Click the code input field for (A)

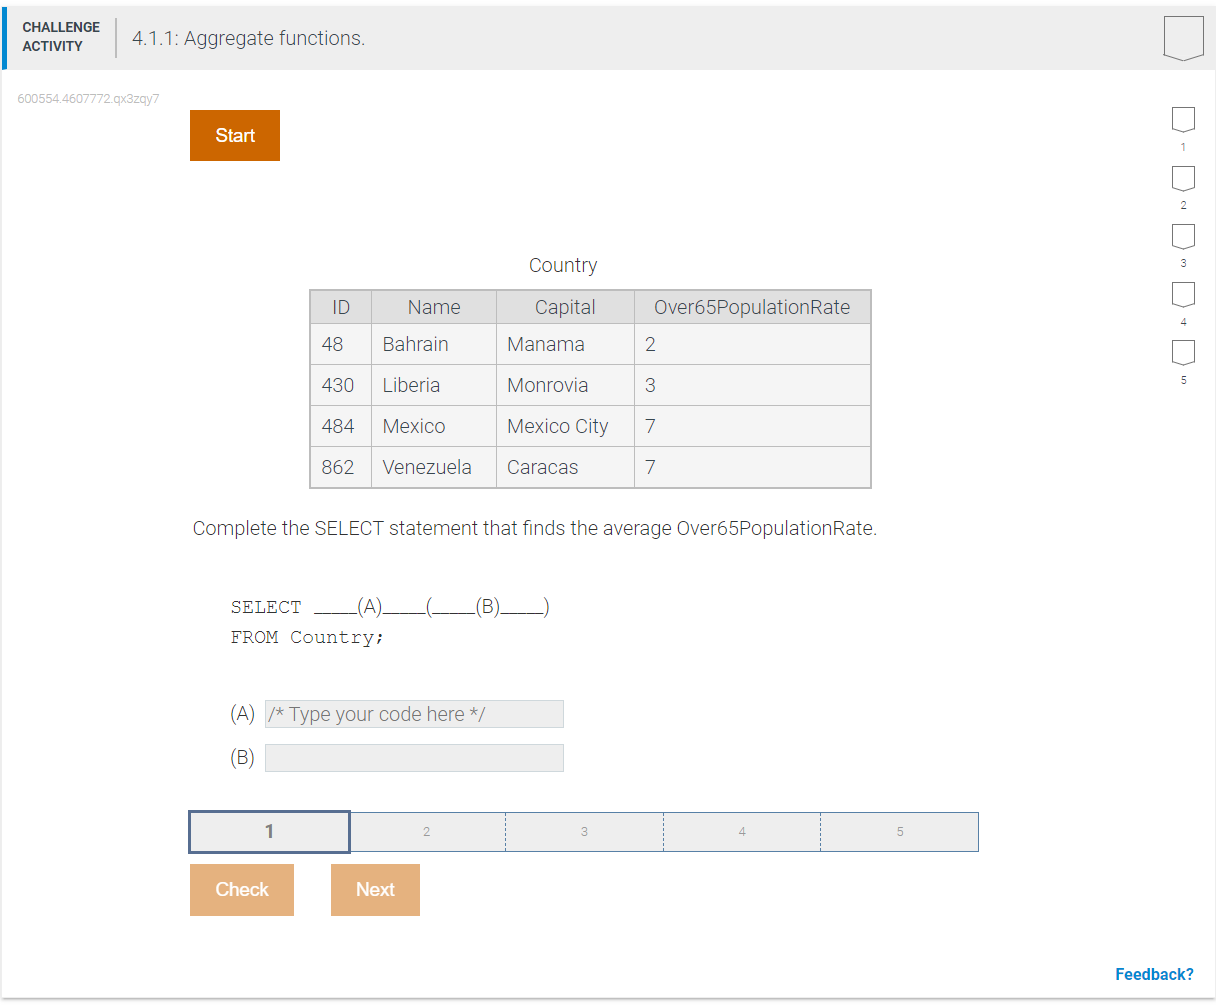pos(414,713)
